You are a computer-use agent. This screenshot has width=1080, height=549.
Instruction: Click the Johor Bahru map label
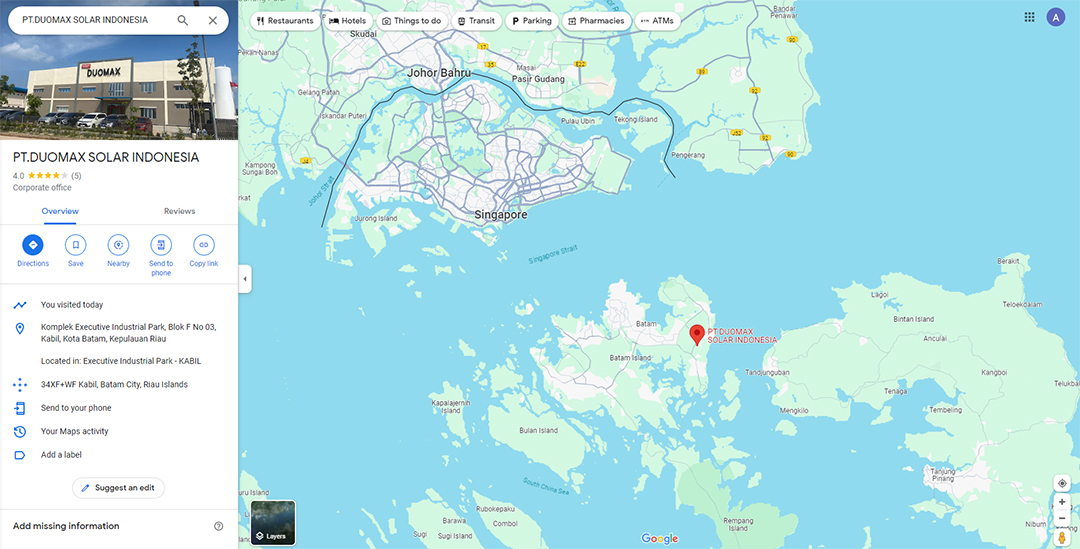tap(439, 72)
